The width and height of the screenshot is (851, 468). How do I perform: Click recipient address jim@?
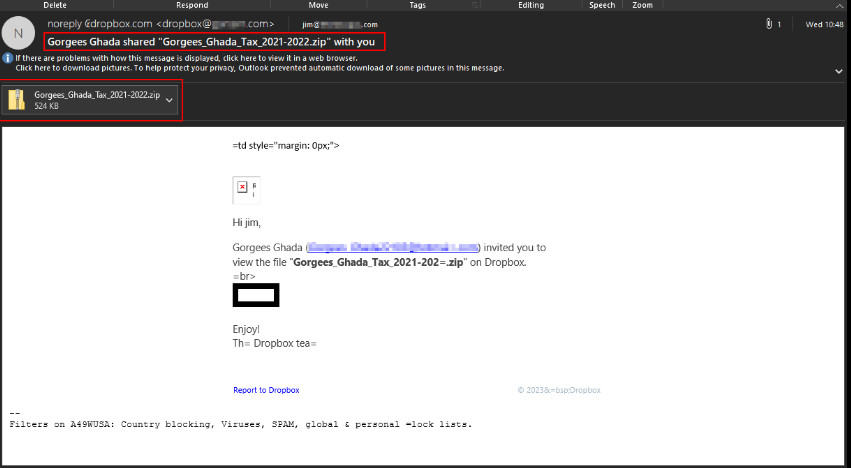coord(340,24)
